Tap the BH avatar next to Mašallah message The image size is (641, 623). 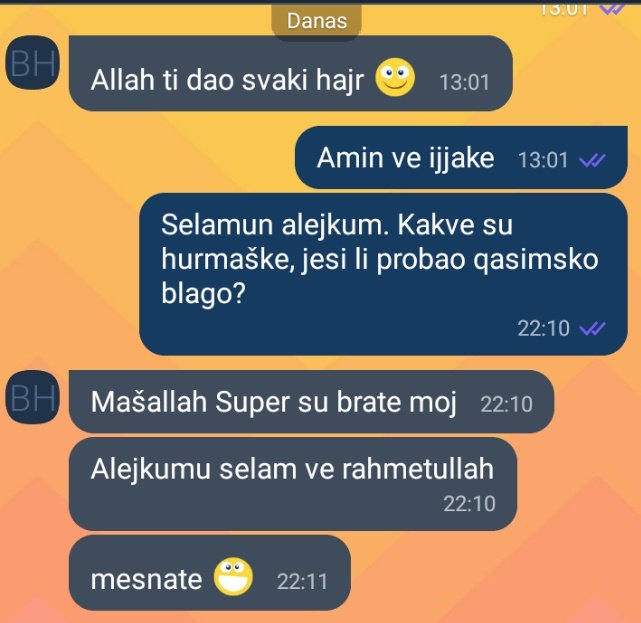(33, 397)
